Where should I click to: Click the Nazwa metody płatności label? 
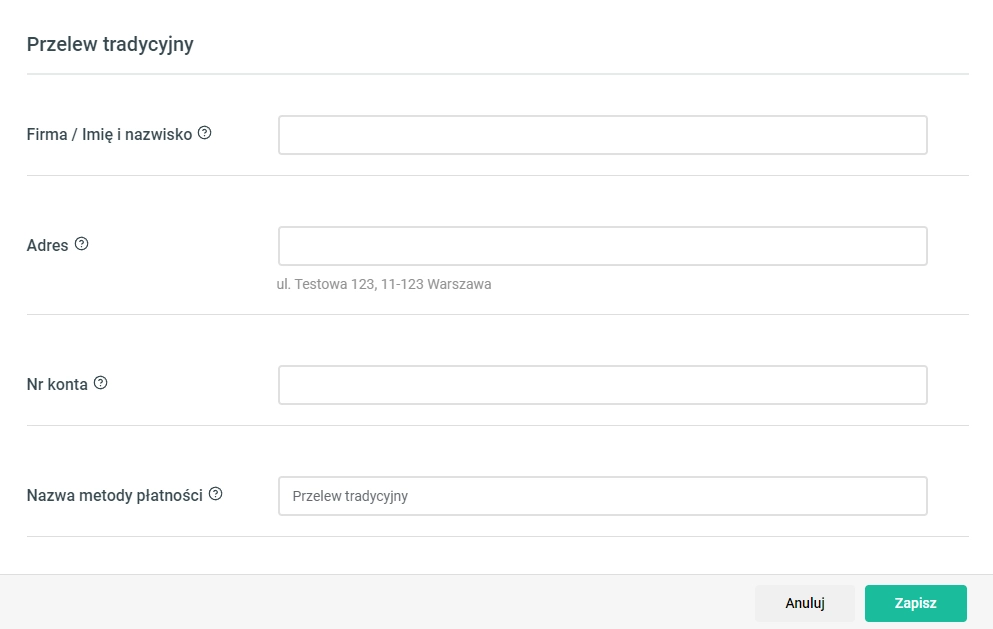(115, 495)
